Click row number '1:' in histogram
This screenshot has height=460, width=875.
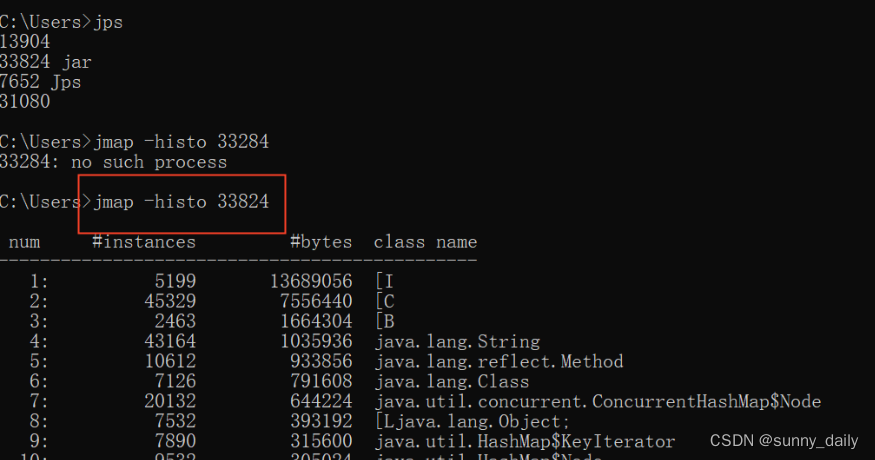tap(39, 281)
